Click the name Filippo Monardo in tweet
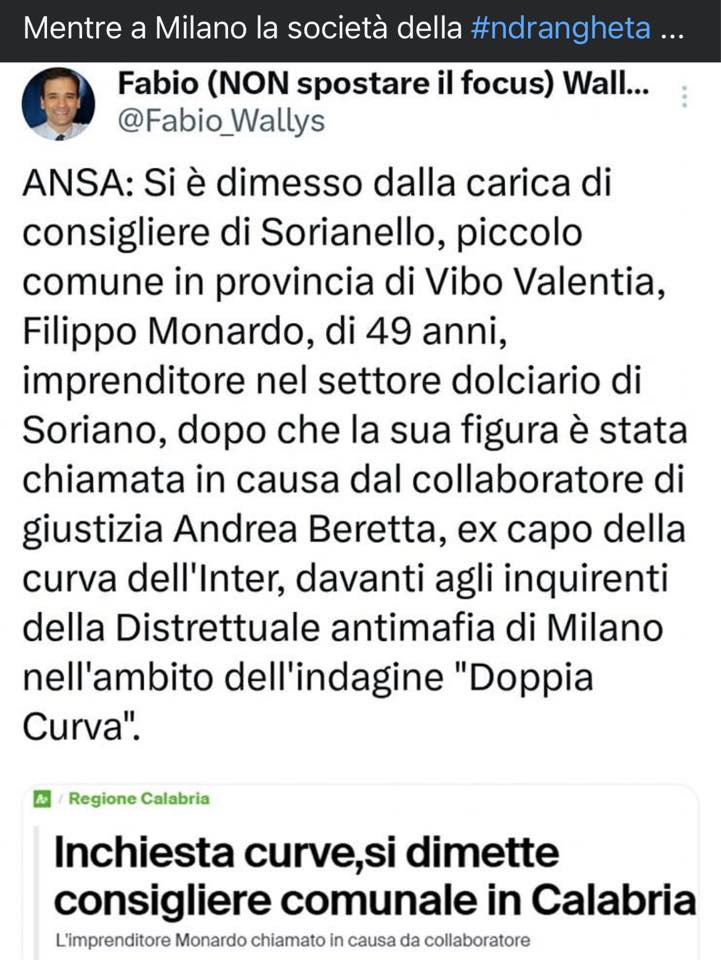The image size is (721, 960). pyautogui.click(x=164, y=332)
